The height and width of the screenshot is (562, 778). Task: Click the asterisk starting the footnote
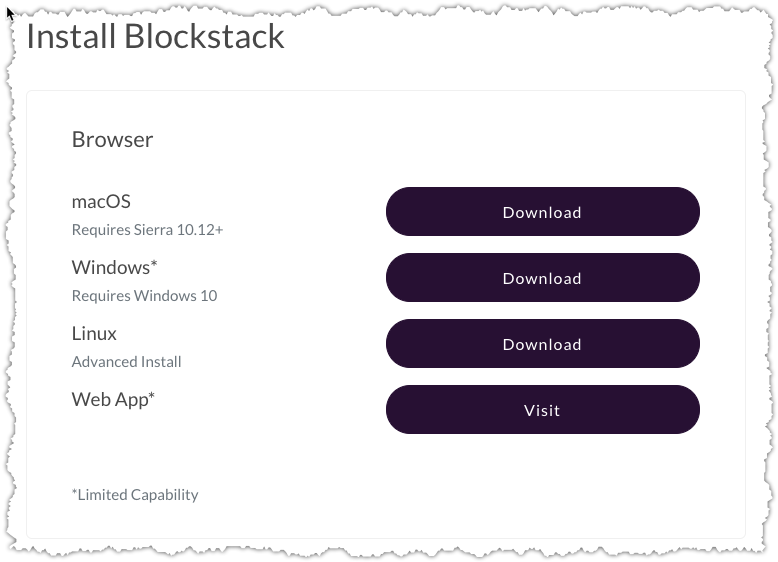click(x=74, y=493)
